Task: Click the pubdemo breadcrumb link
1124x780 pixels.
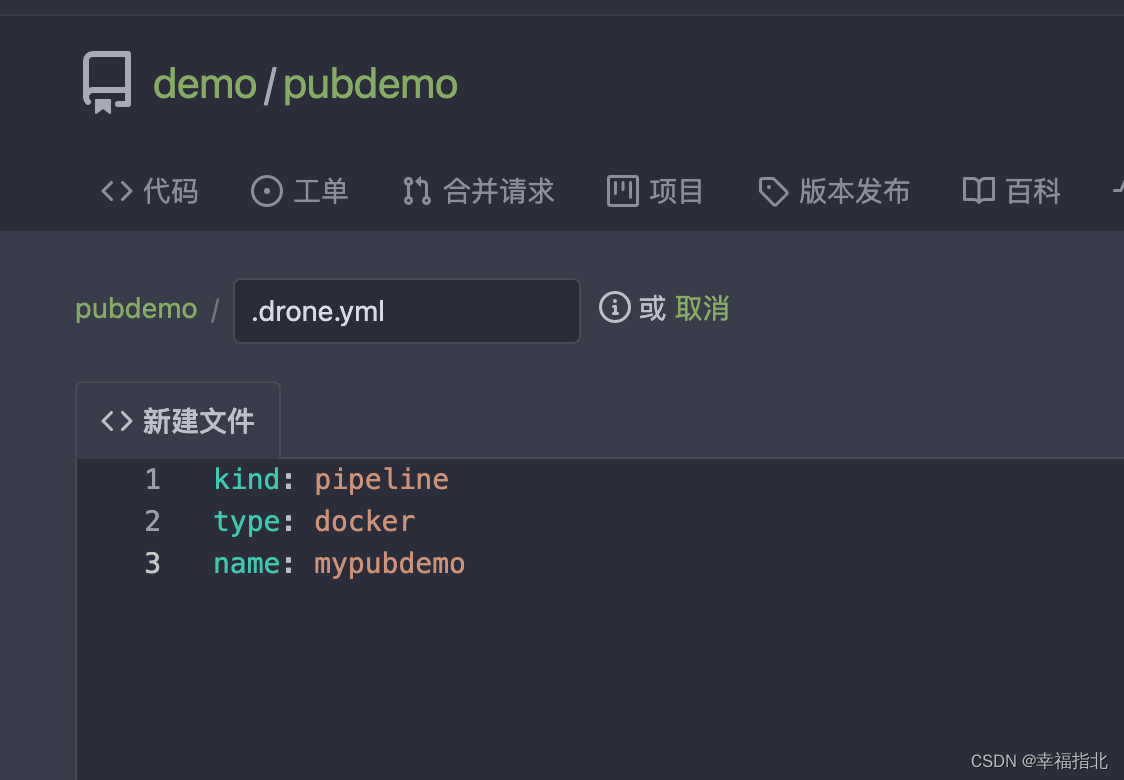Action: 136,309
